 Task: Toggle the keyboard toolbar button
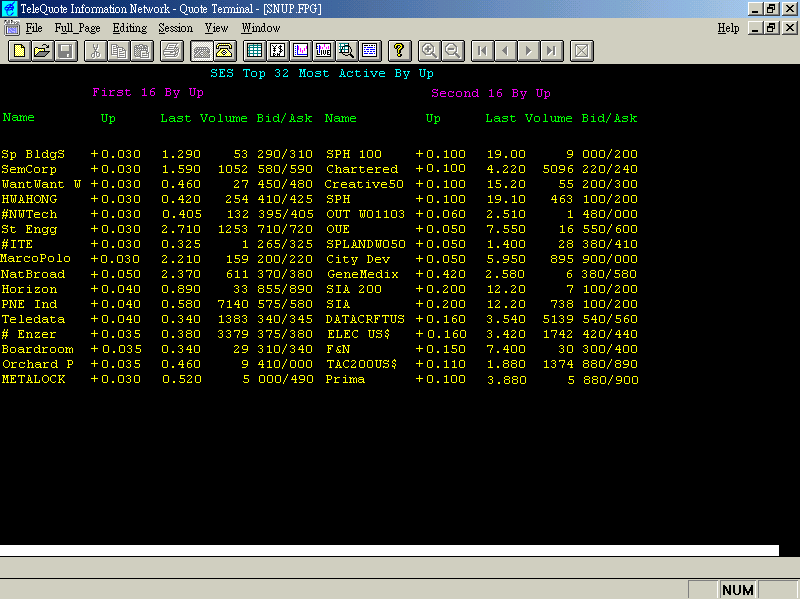[x=201, y=51]
